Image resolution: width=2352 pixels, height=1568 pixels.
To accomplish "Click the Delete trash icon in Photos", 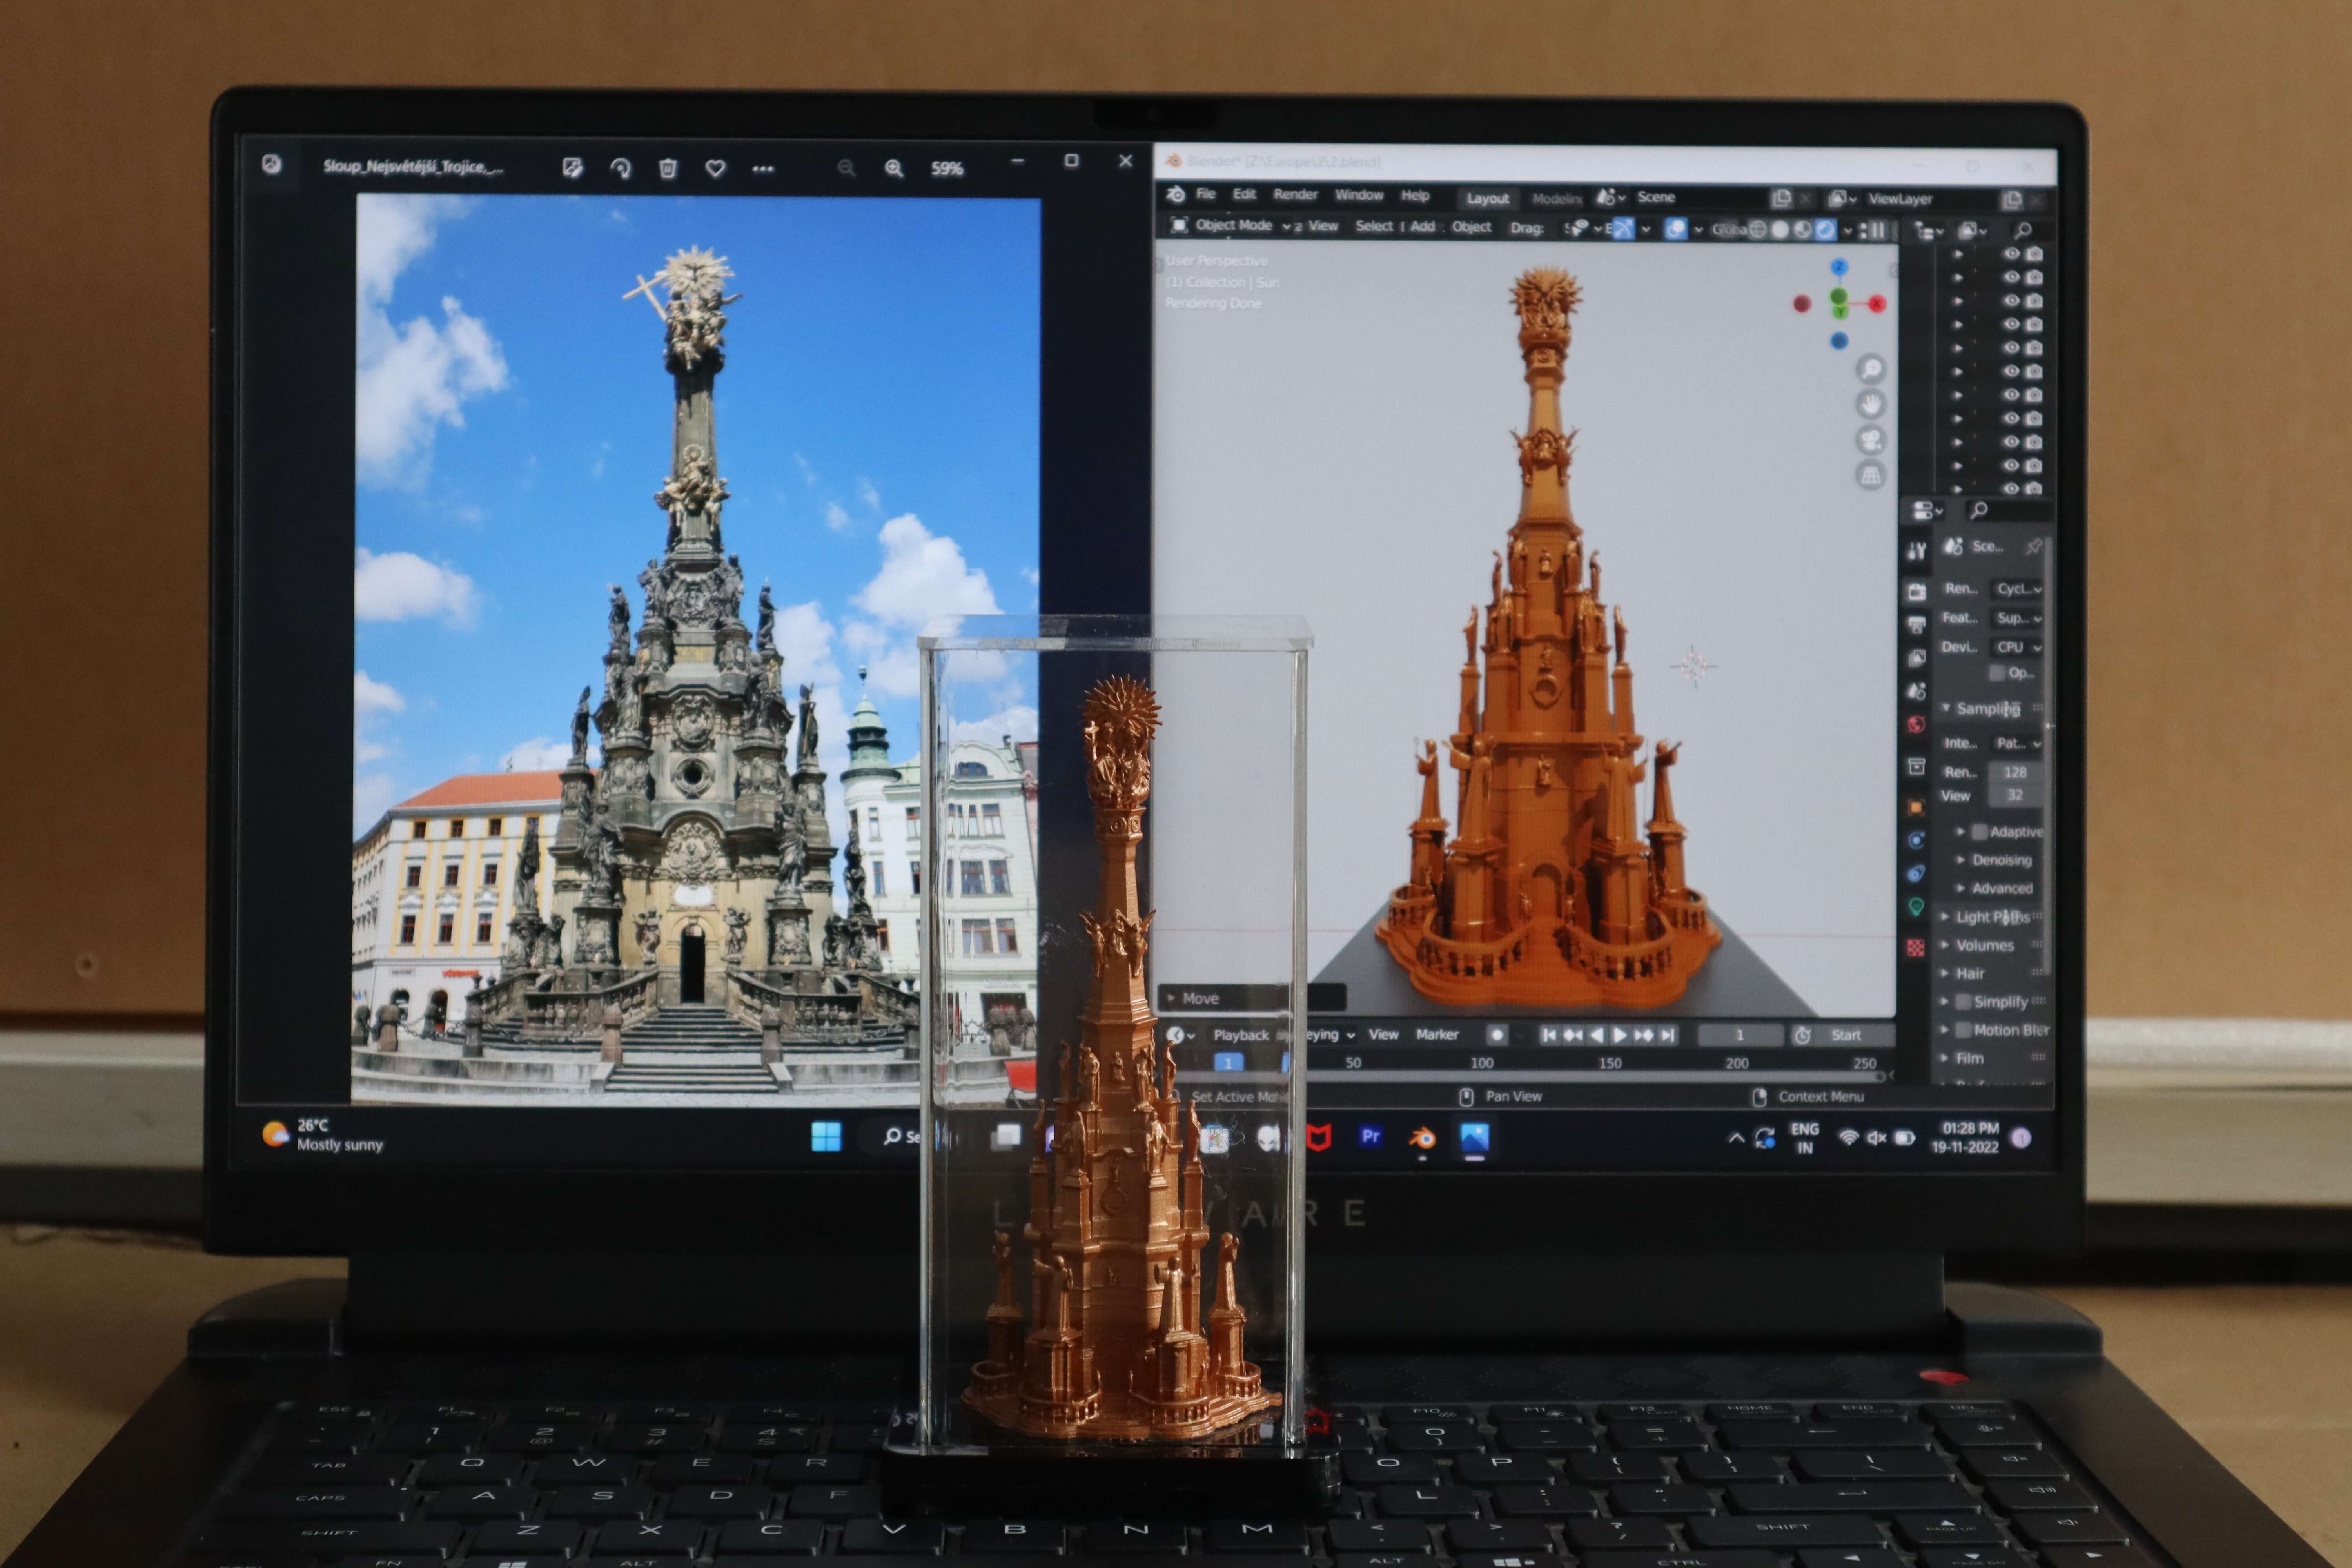I will tap(668, 168).
